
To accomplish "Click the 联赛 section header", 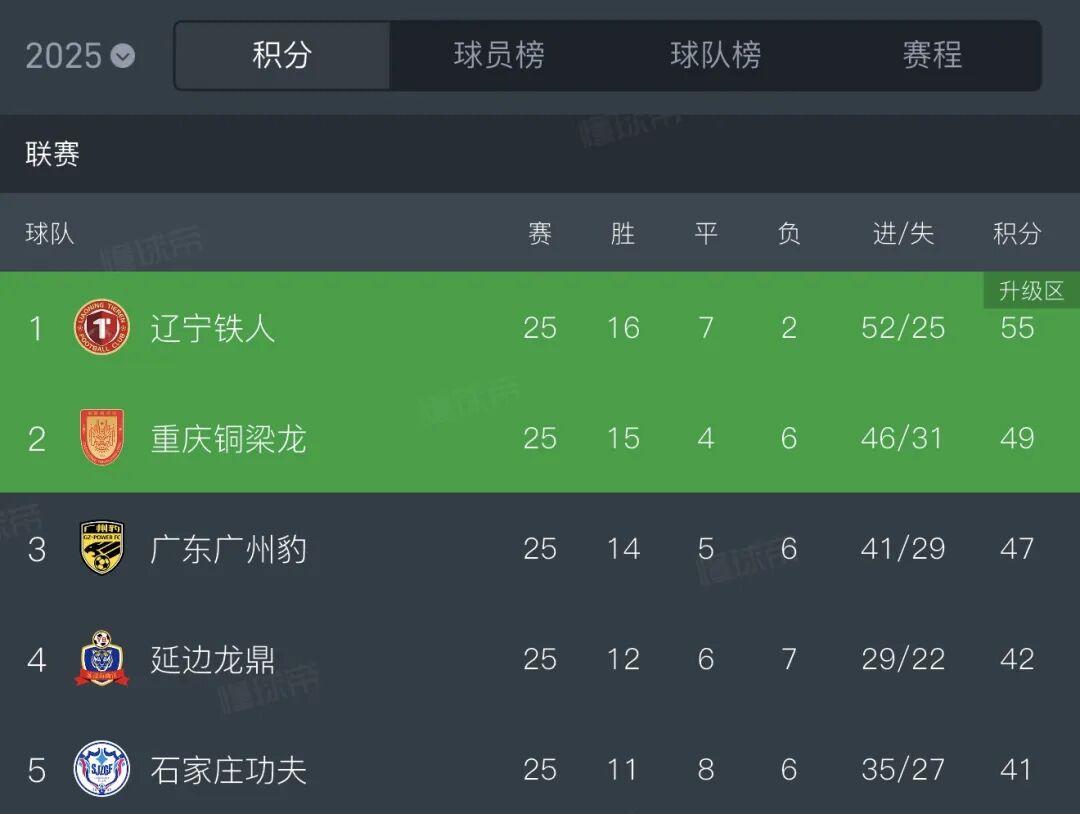I will pyautogui.click(x=53, y=154).
